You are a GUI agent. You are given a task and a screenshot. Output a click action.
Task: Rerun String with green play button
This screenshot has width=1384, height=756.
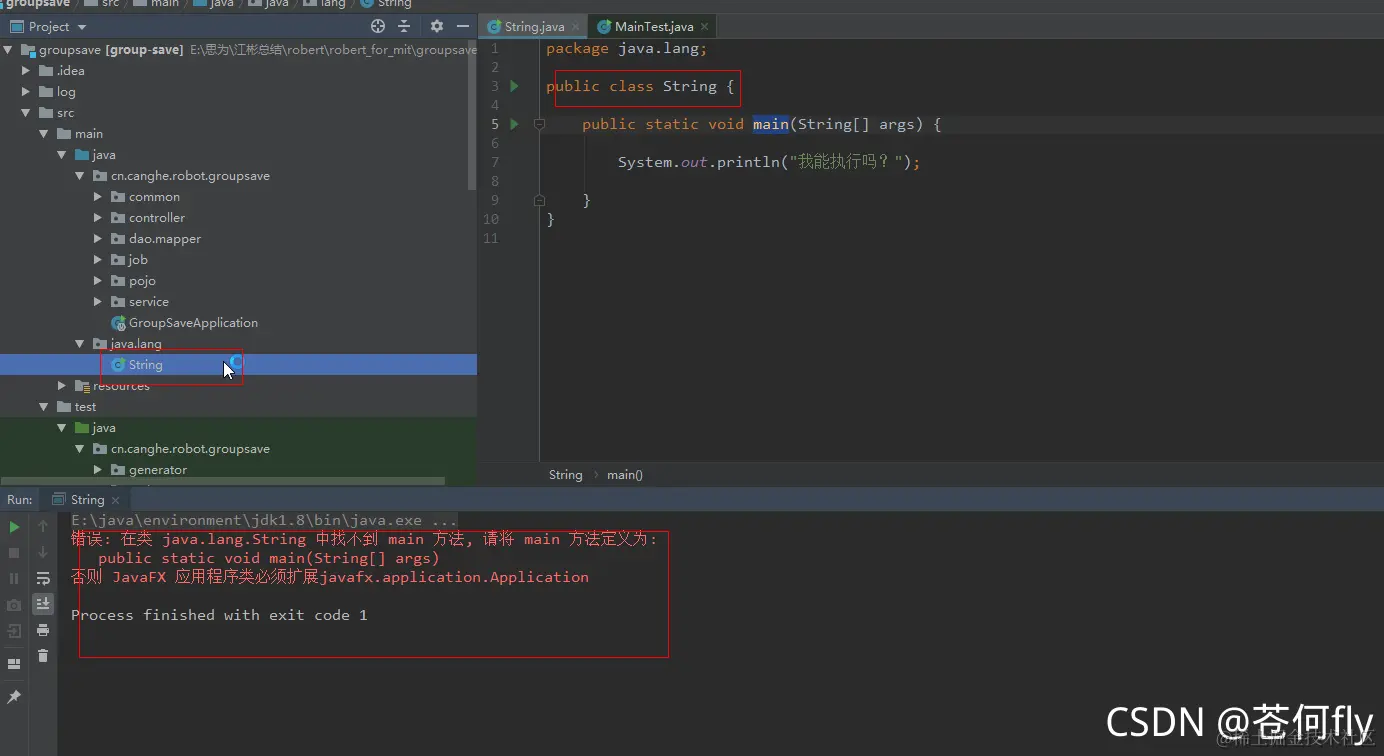point(14,527)
